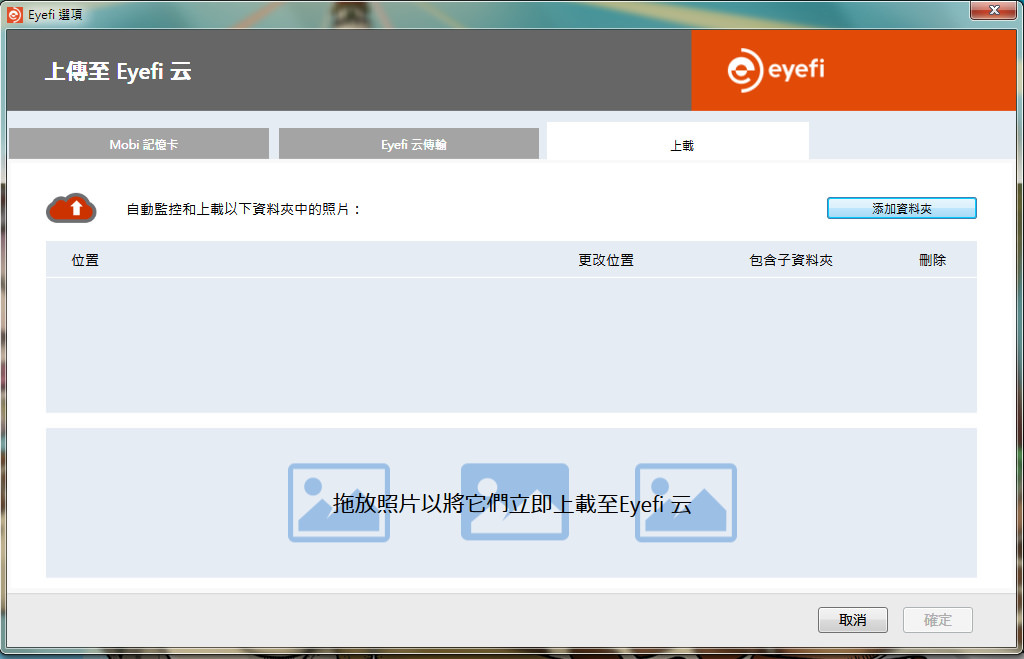Click the 上傳至 Eyefi 云 heading
1024x659 pixels.
pos(118,71)
